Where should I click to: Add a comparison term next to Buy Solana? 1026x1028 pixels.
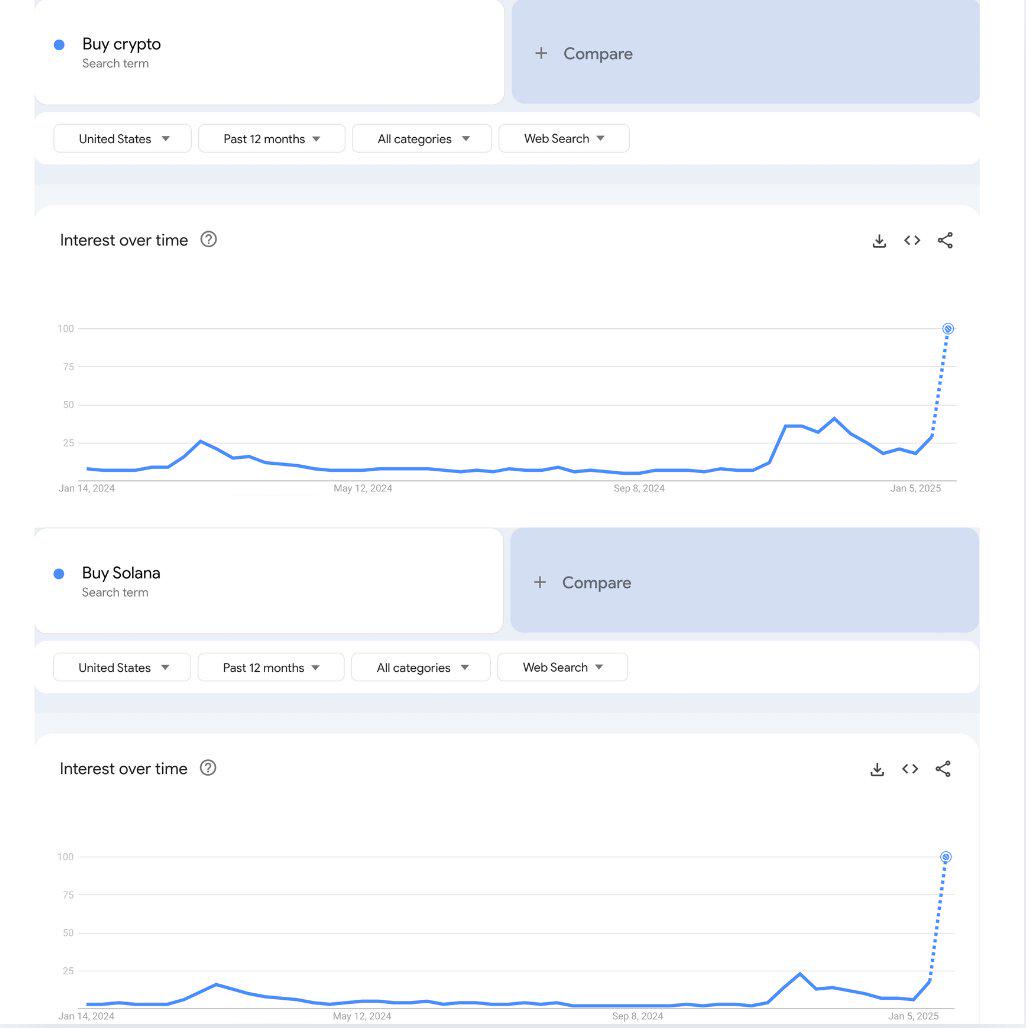tap(744, 581)
